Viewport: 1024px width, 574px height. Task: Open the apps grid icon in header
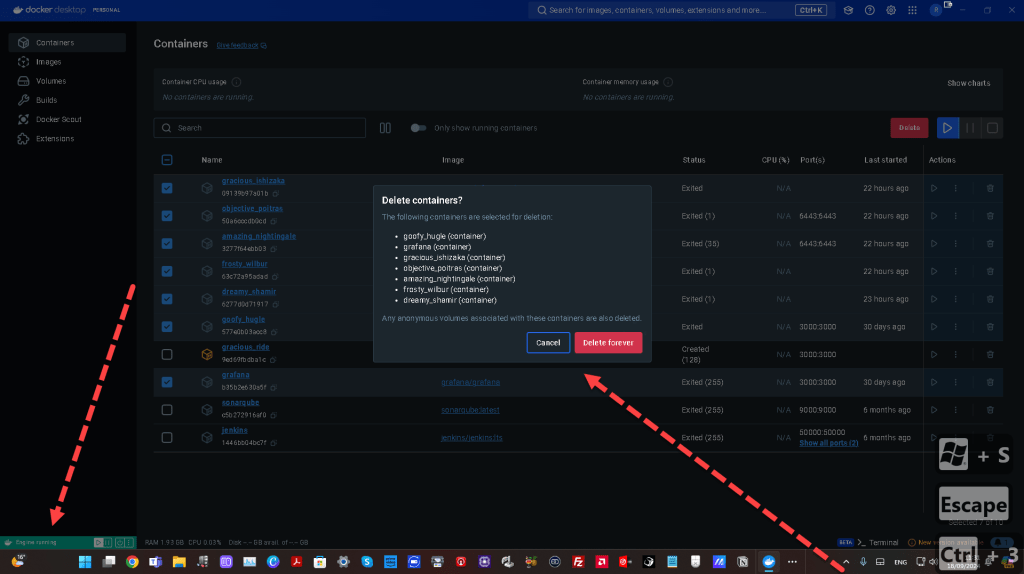(x=912, y=10)
